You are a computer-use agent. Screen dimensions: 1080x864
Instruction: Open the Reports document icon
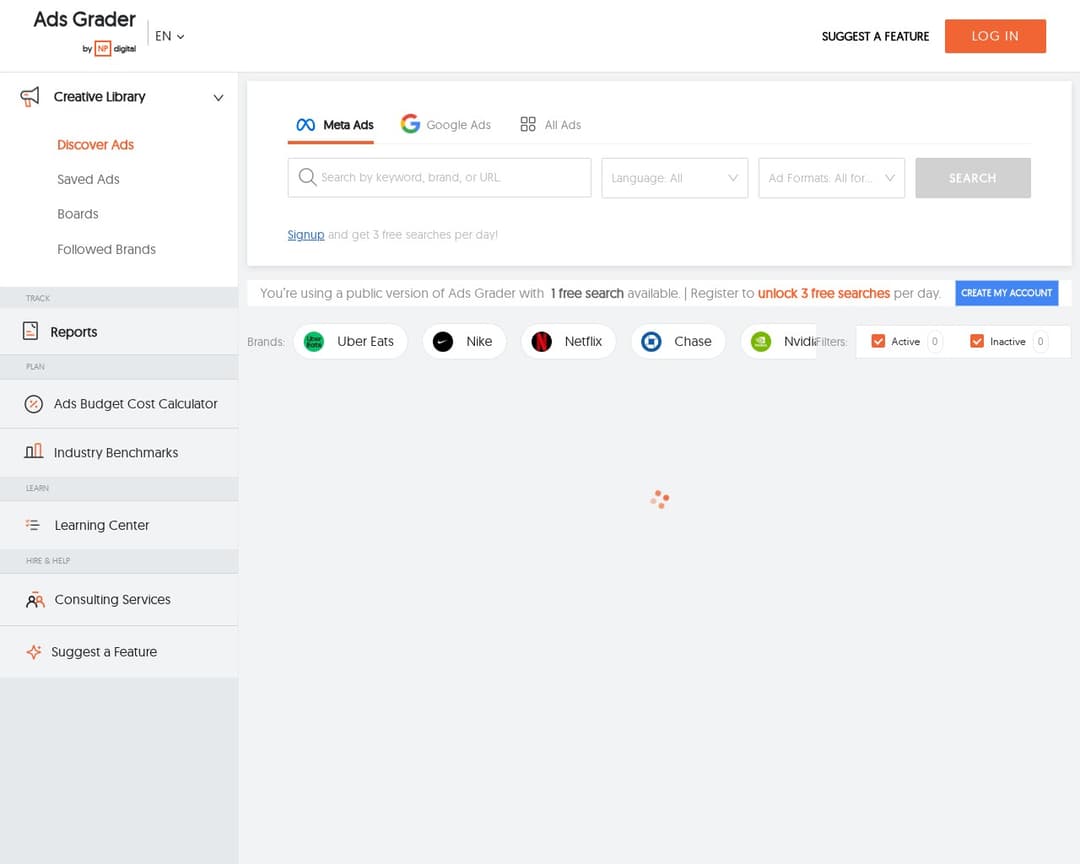click(x=31, y=332)
